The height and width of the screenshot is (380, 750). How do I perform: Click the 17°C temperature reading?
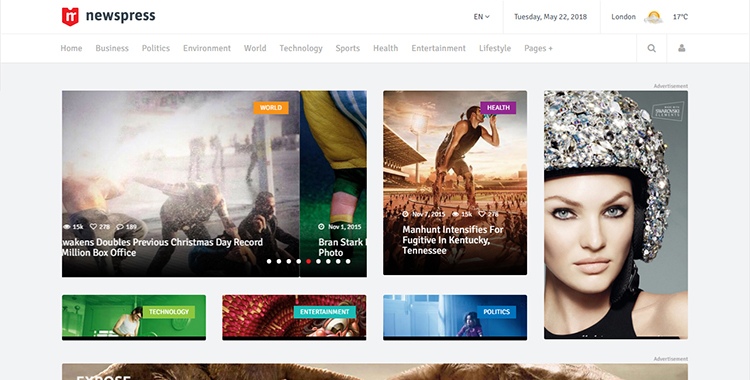[680, 17]
